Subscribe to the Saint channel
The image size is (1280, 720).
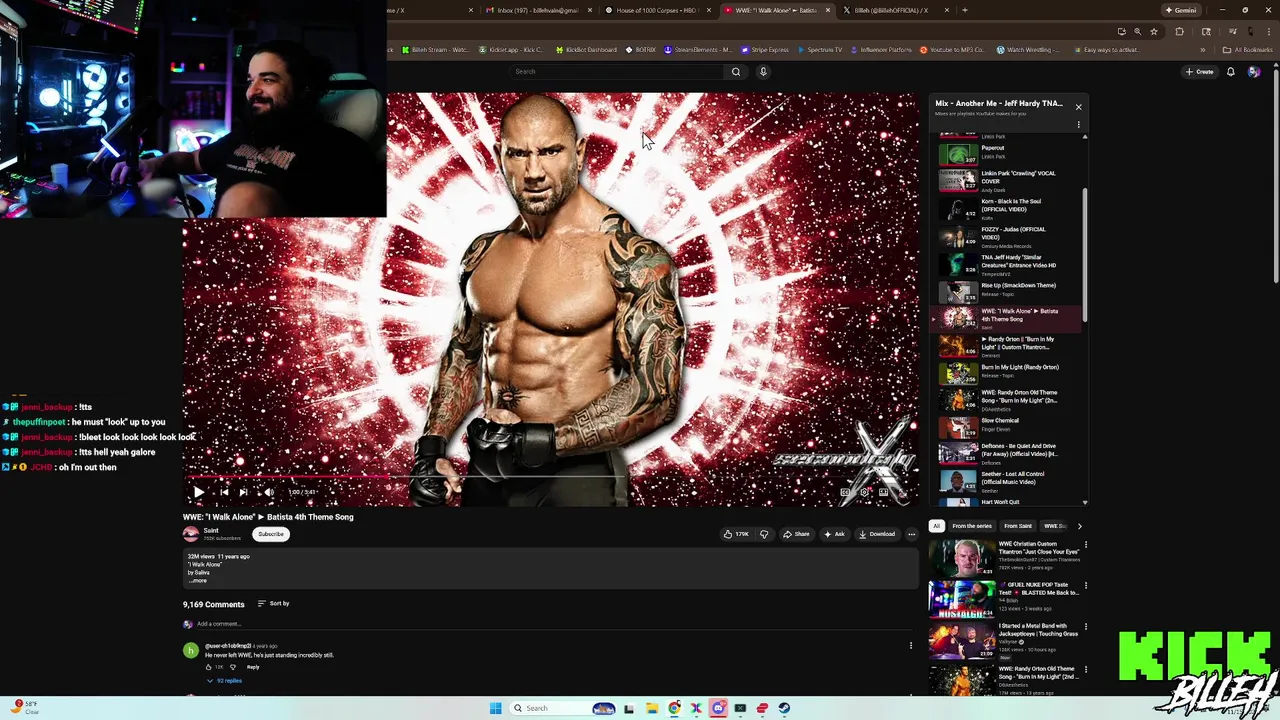pyautogui.click(x=271, y=534)
